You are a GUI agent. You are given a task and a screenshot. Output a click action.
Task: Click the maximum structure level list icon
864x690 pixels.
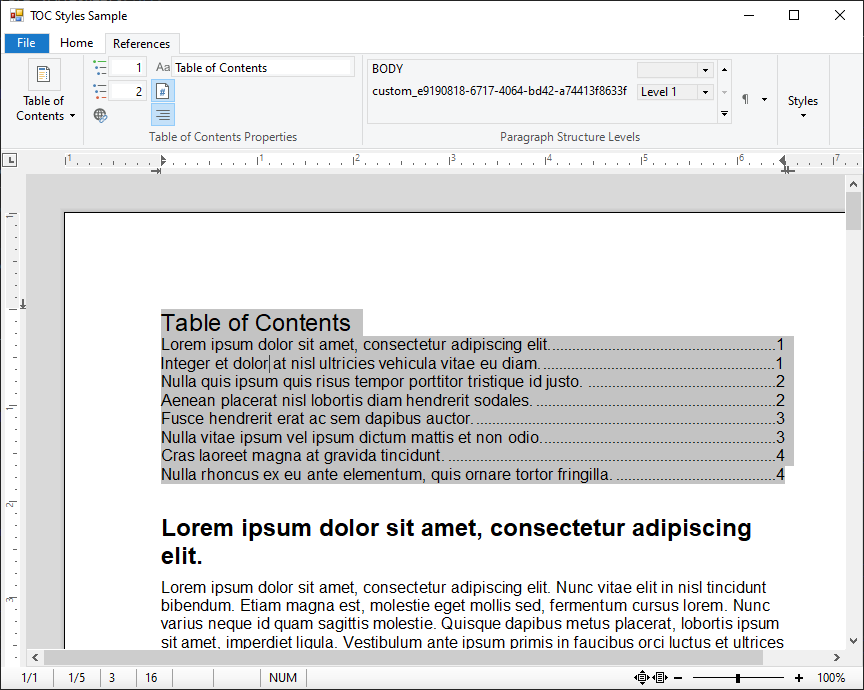pos(100,91)
